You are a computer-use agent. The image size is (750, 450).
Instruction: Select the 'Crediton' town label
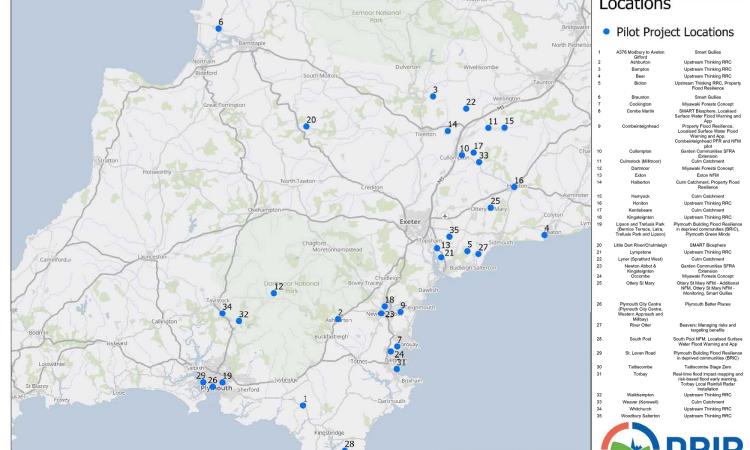point(372,187)
